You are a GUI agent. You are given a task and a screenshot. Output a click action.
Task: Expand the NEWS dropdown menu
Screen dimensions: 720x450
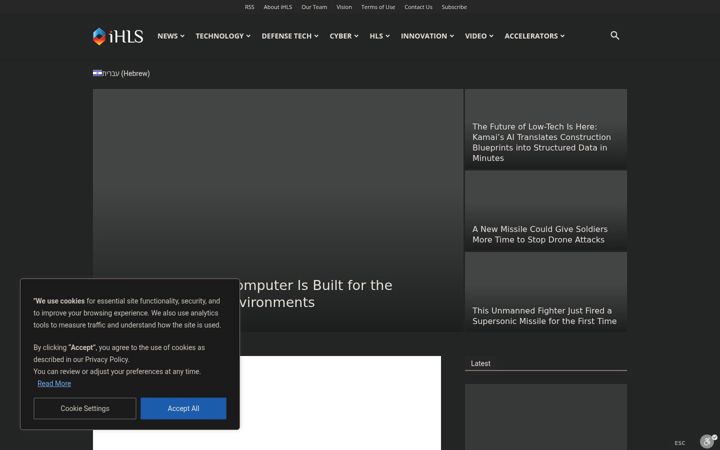171,36
